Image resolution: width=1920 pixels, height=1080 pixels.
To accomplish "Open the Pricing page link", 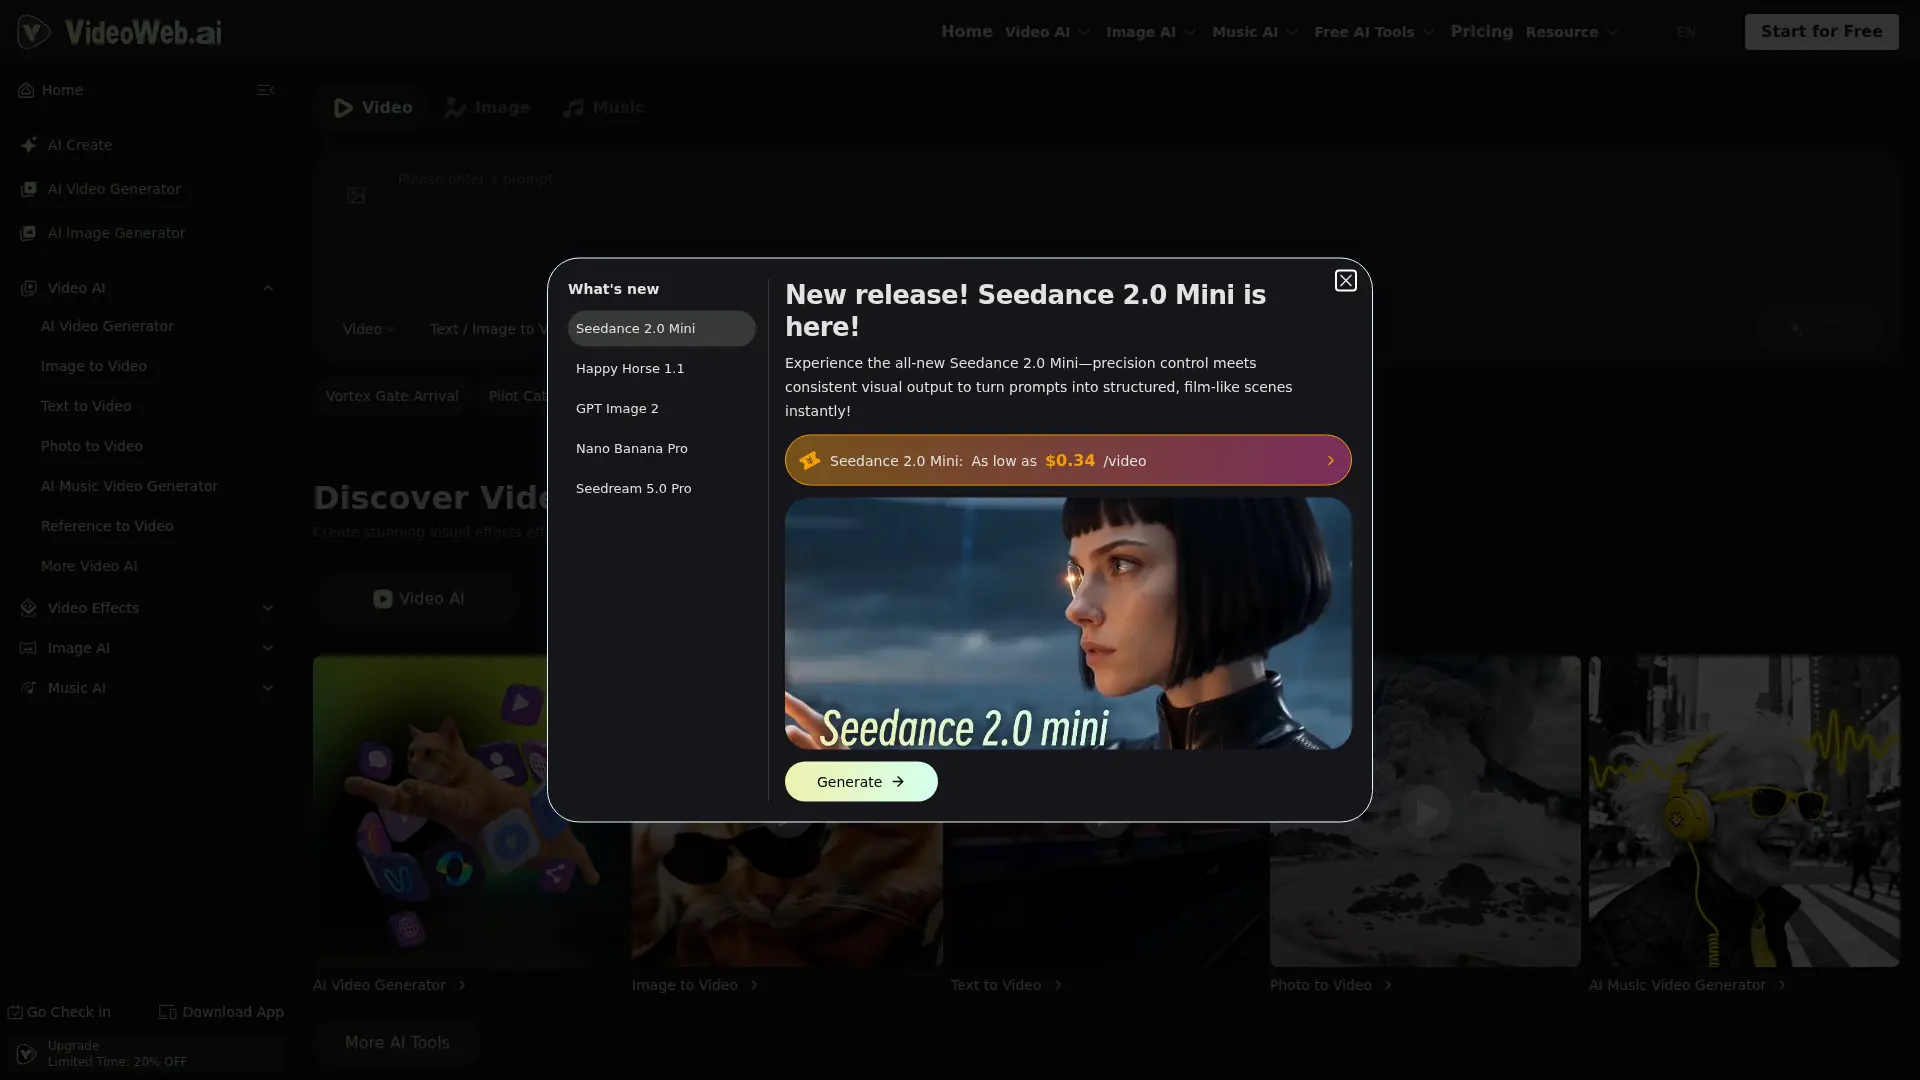I will (x=1481, y=32).
